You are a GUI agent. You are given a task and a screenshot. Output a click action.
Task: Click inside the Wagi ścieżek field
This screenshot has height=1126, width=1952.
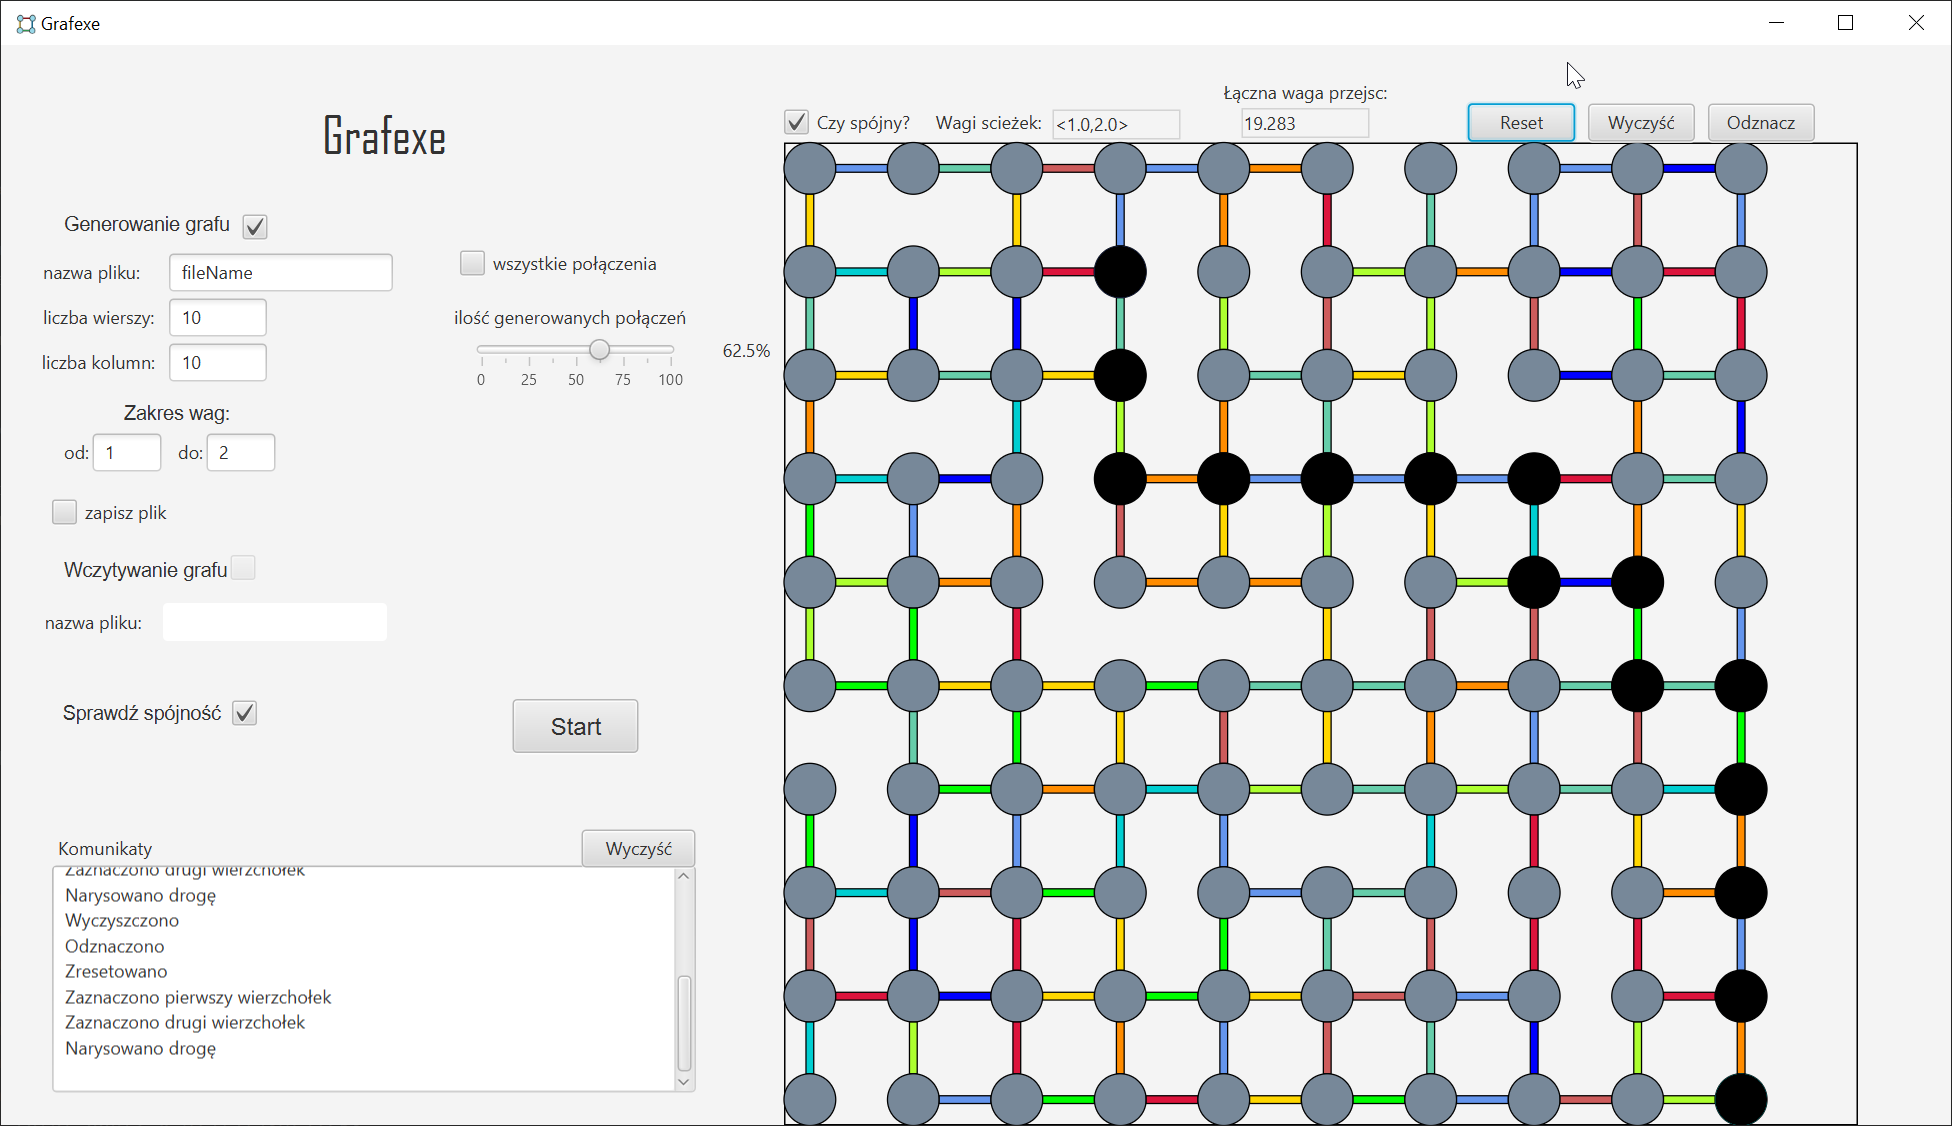pyautogui.click(x=1114, y=124)
